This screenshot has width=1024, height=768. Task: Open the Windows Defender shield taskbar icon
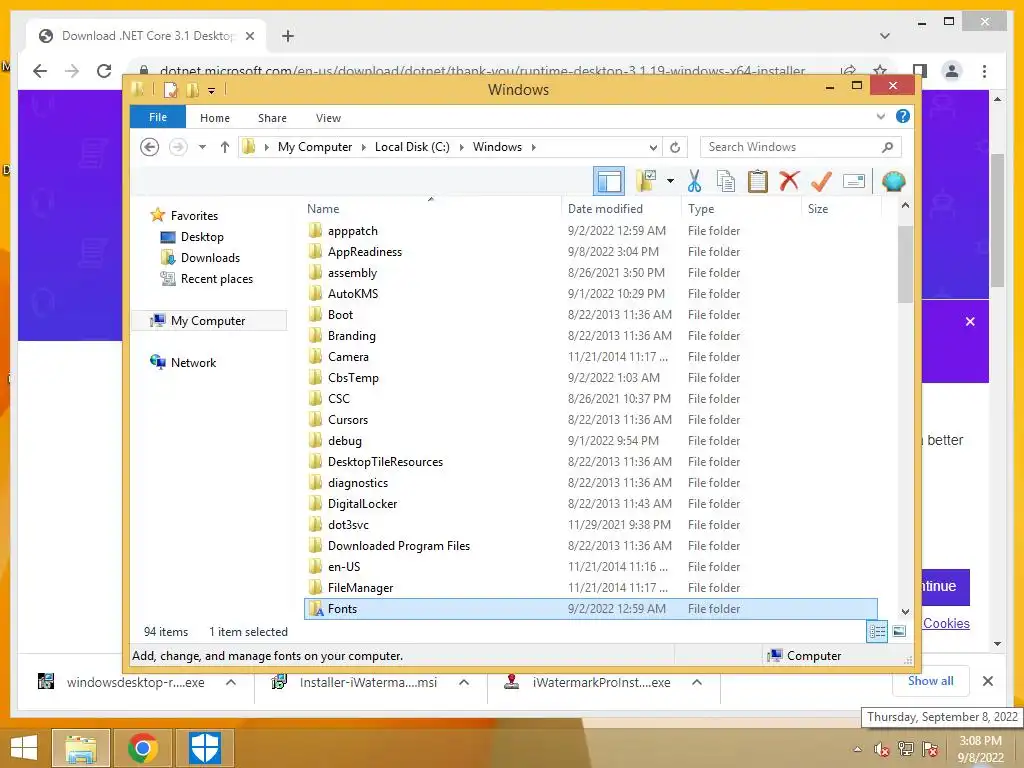(x=204, y=748)
